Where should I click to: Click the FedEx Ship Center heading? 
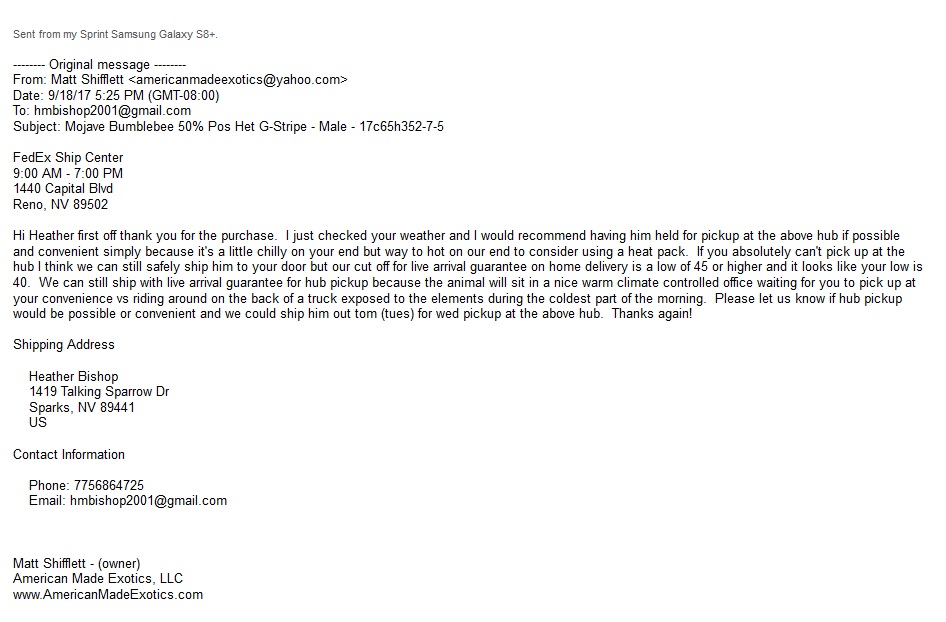pos(68,157)
